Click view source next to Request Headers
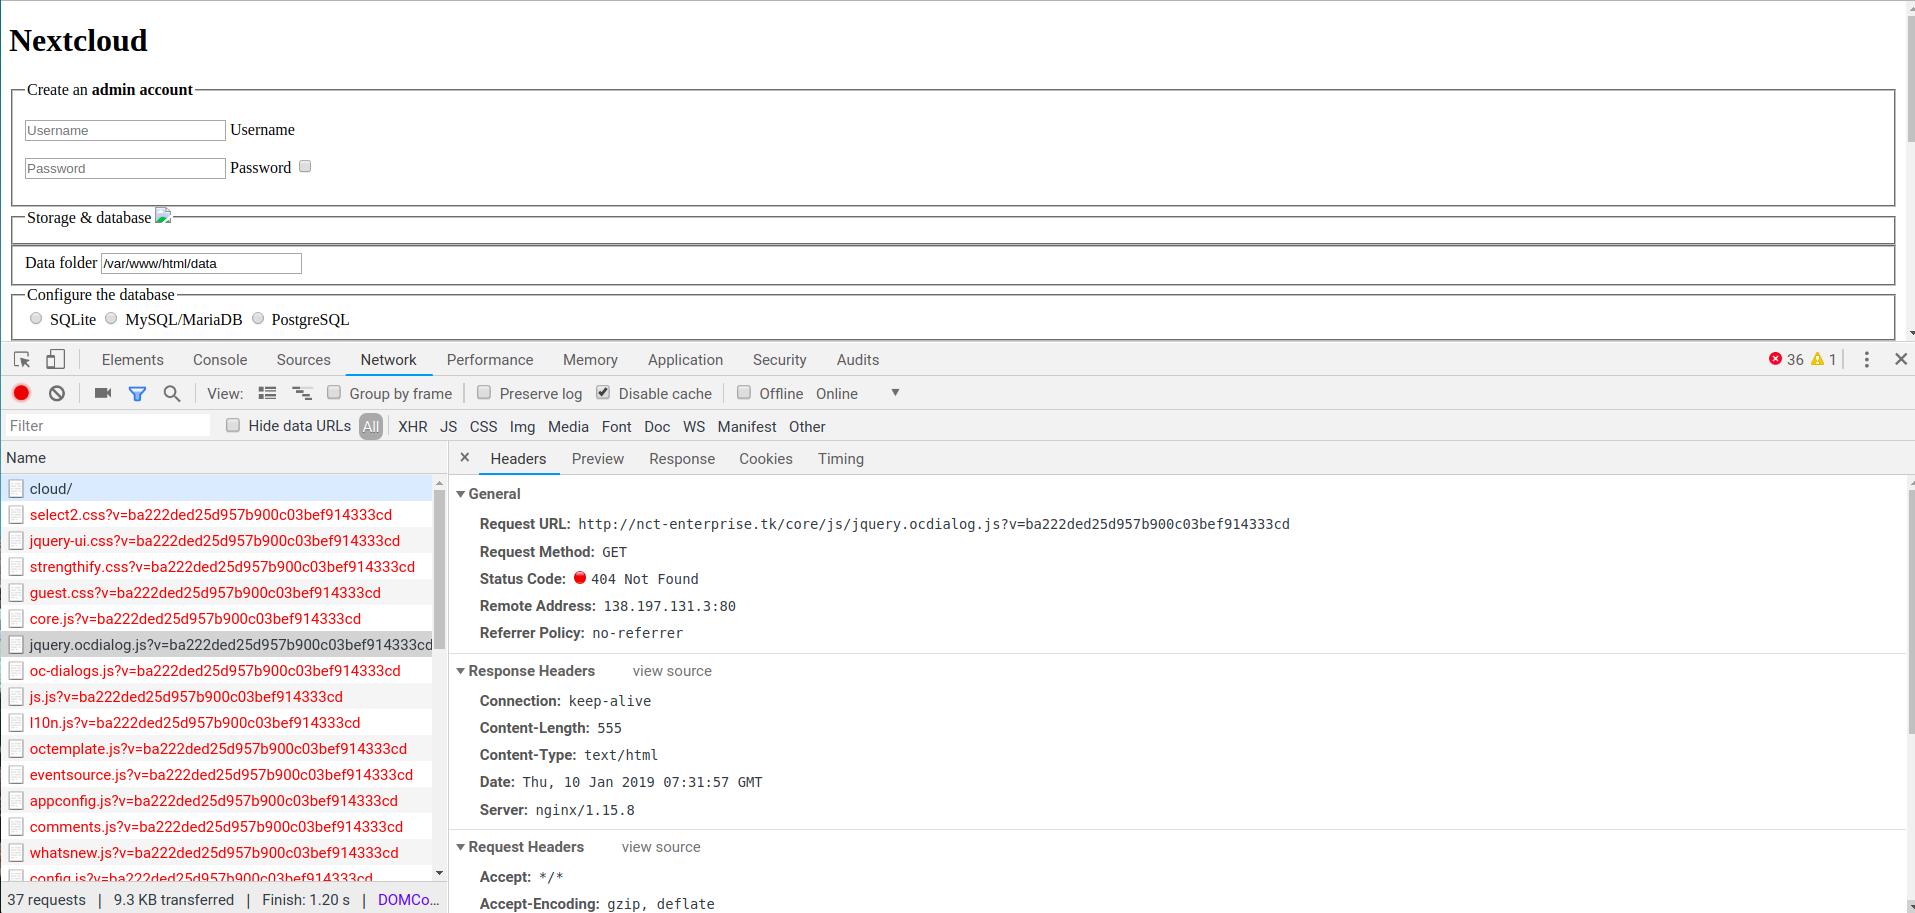 [660, 847]
